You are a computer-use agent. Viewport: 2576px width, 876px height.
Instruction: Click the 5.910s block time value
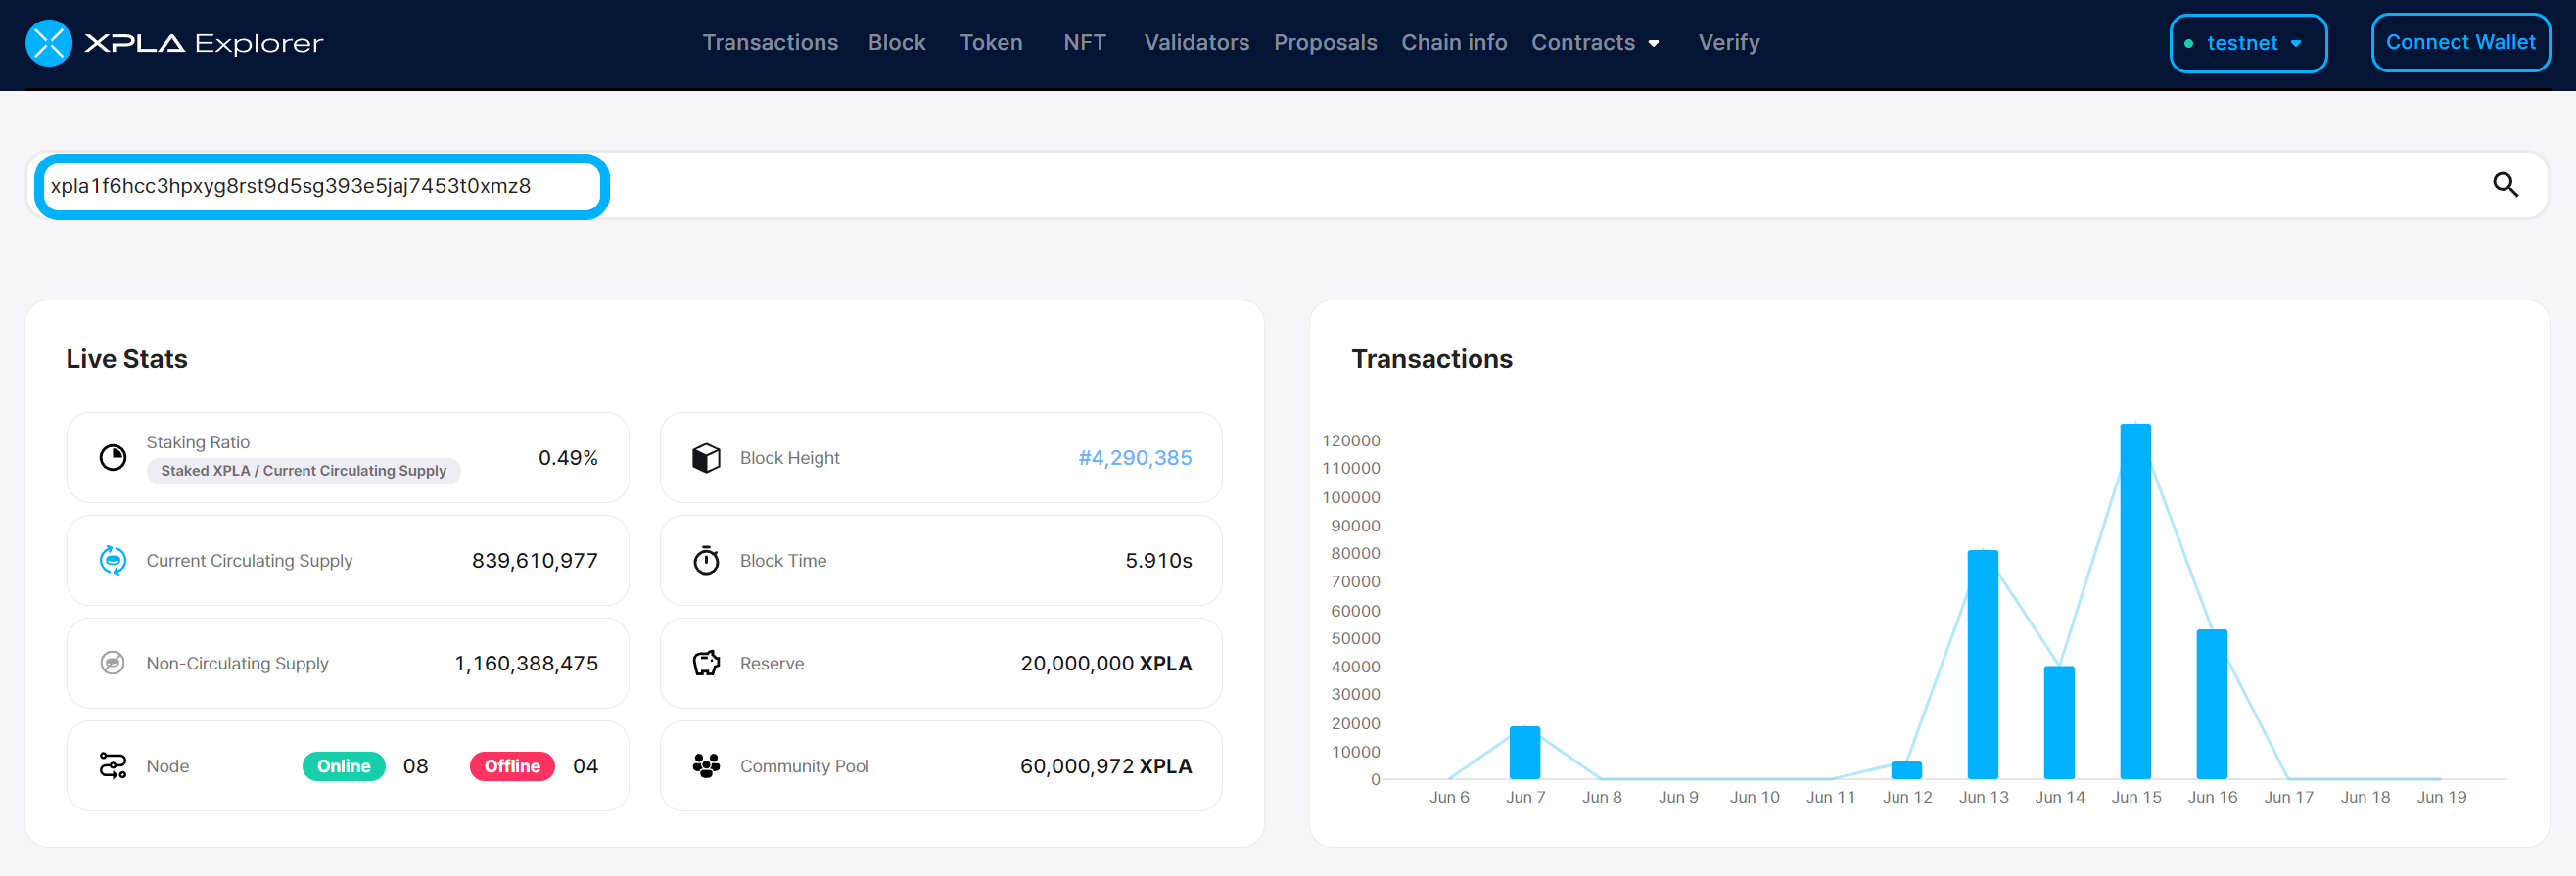[x=1158, y=561]
